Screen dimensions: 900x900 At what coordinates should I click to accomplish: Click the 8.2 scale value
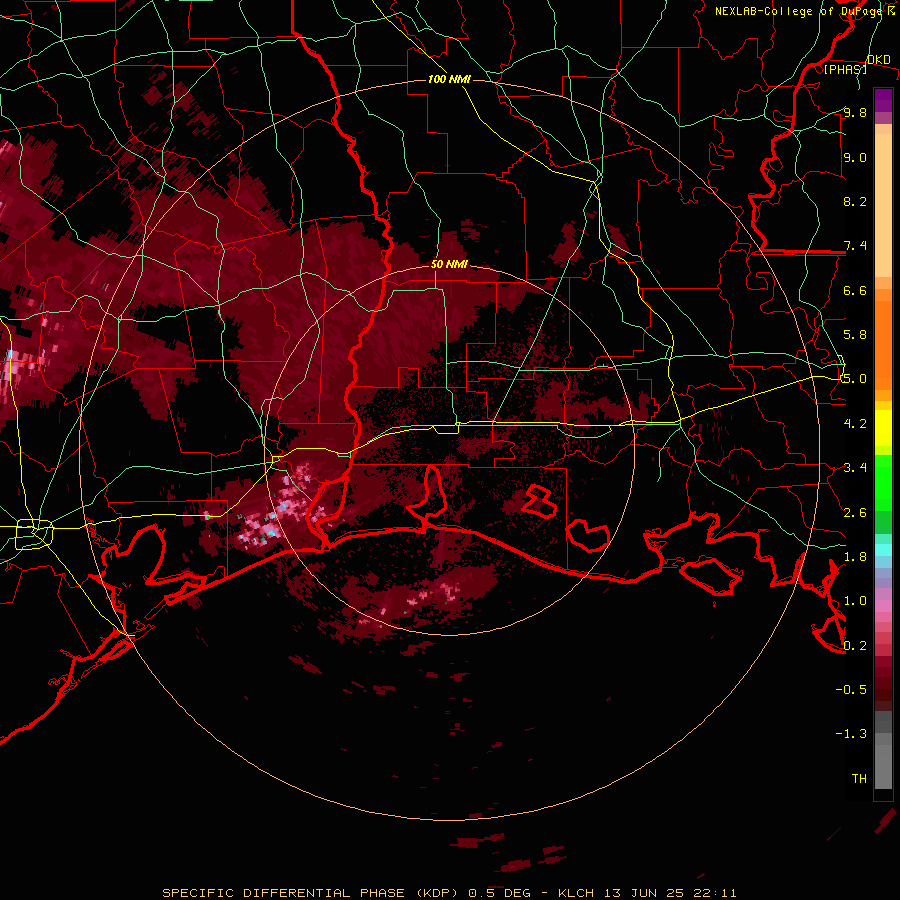pyautogui.click(x=855, y=201)
